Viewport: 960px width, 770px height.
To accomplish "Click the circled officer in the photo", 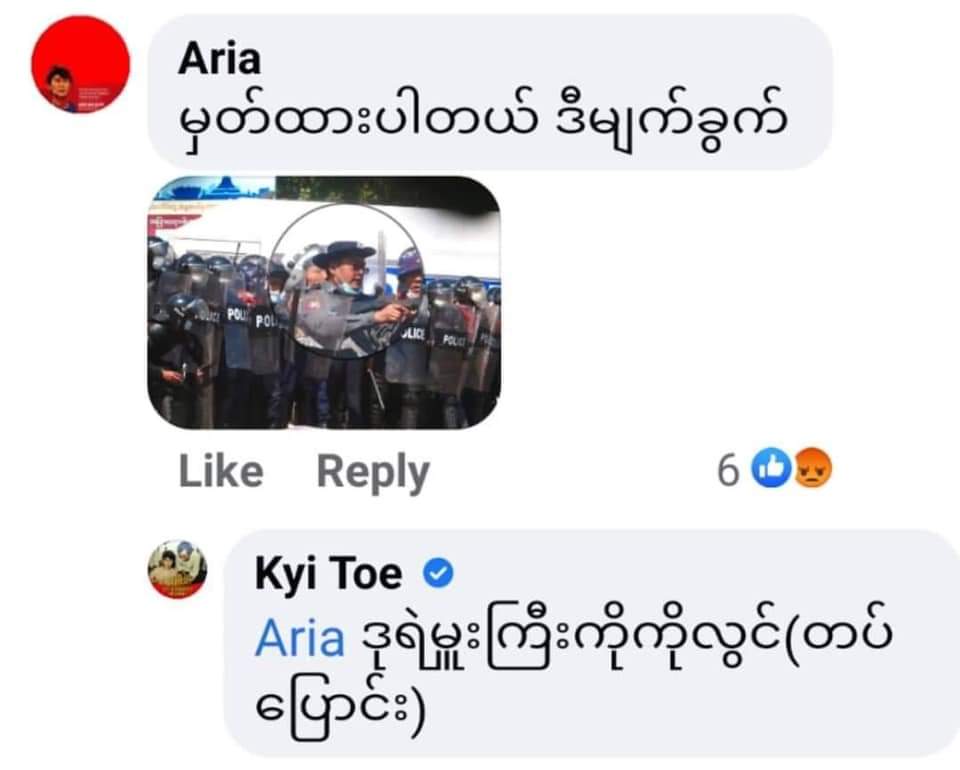I will tap(346, 280).
